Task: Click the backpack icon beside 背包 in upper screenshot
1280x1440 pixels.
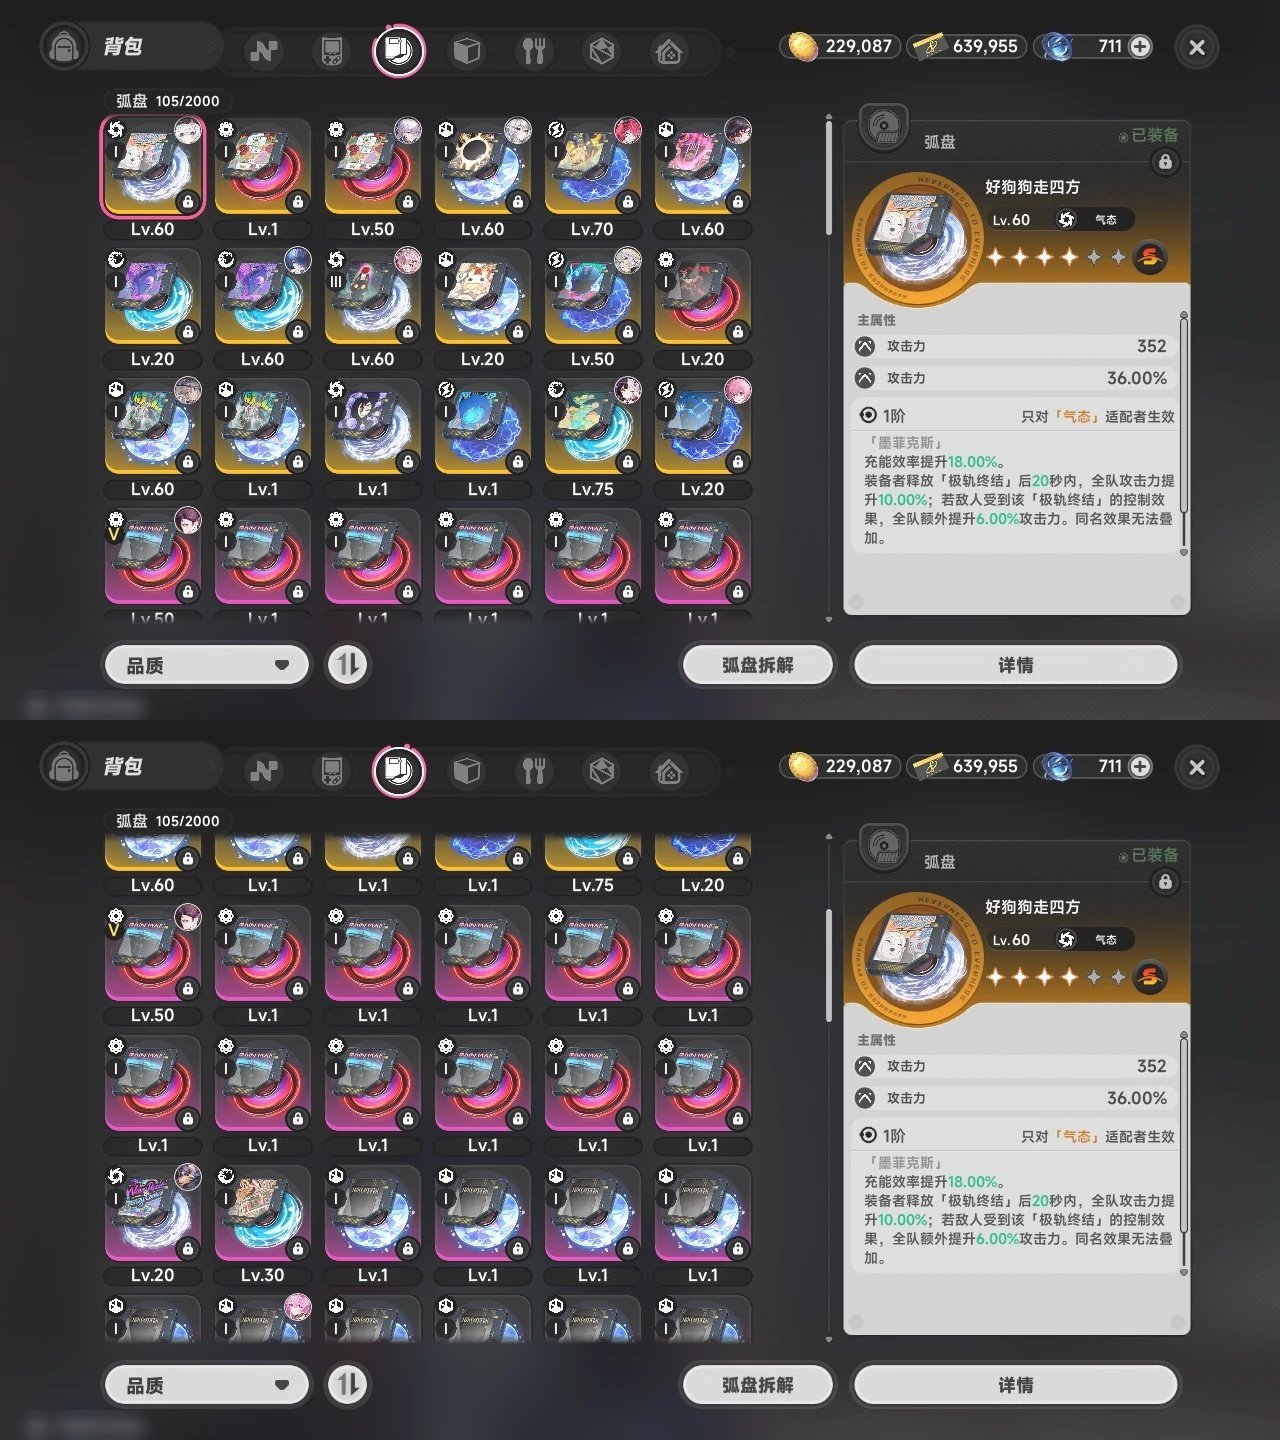Action: tap(64, 47)
